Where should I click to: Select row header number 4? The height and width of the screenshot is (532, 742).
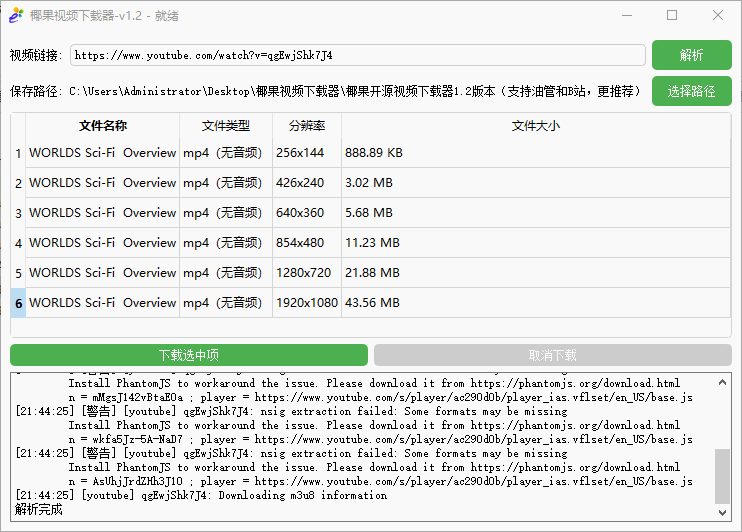(x=18, y=243)
